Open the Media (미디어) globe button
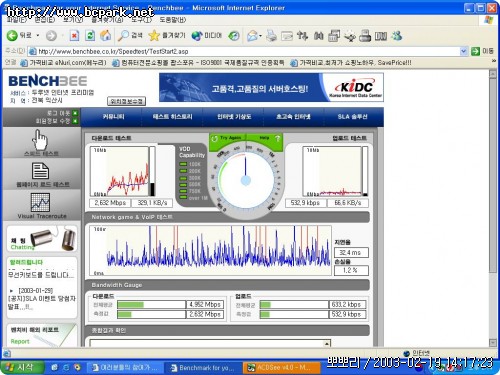This screenshot has height=375, width=500. coord(207,35)
